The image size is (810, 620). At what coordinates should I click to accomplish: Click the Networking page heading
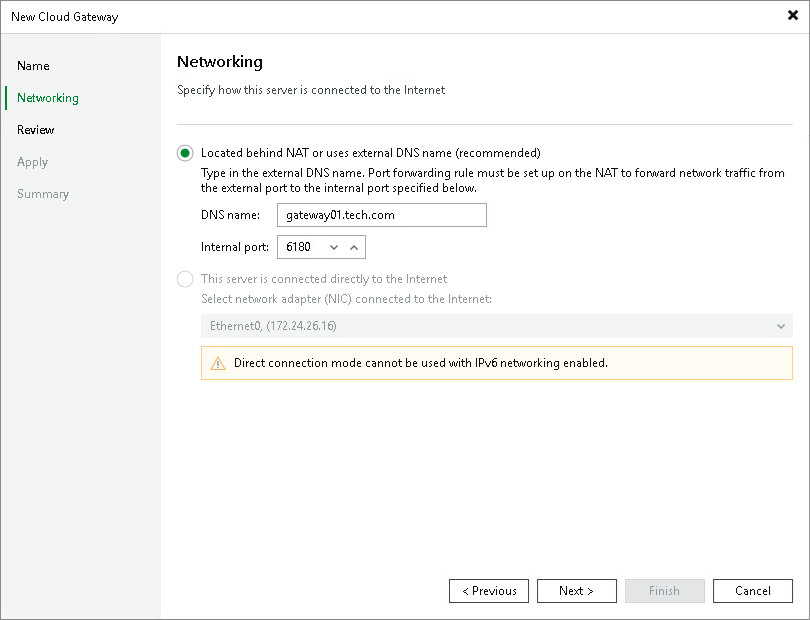(219, 61)
